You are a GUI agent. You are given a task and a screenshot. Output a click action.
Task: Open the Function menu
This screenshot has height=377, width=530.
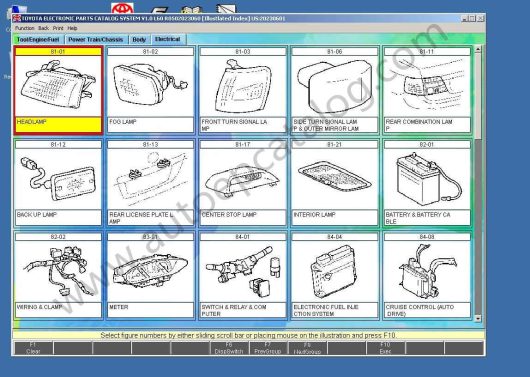tap(25, 28)
